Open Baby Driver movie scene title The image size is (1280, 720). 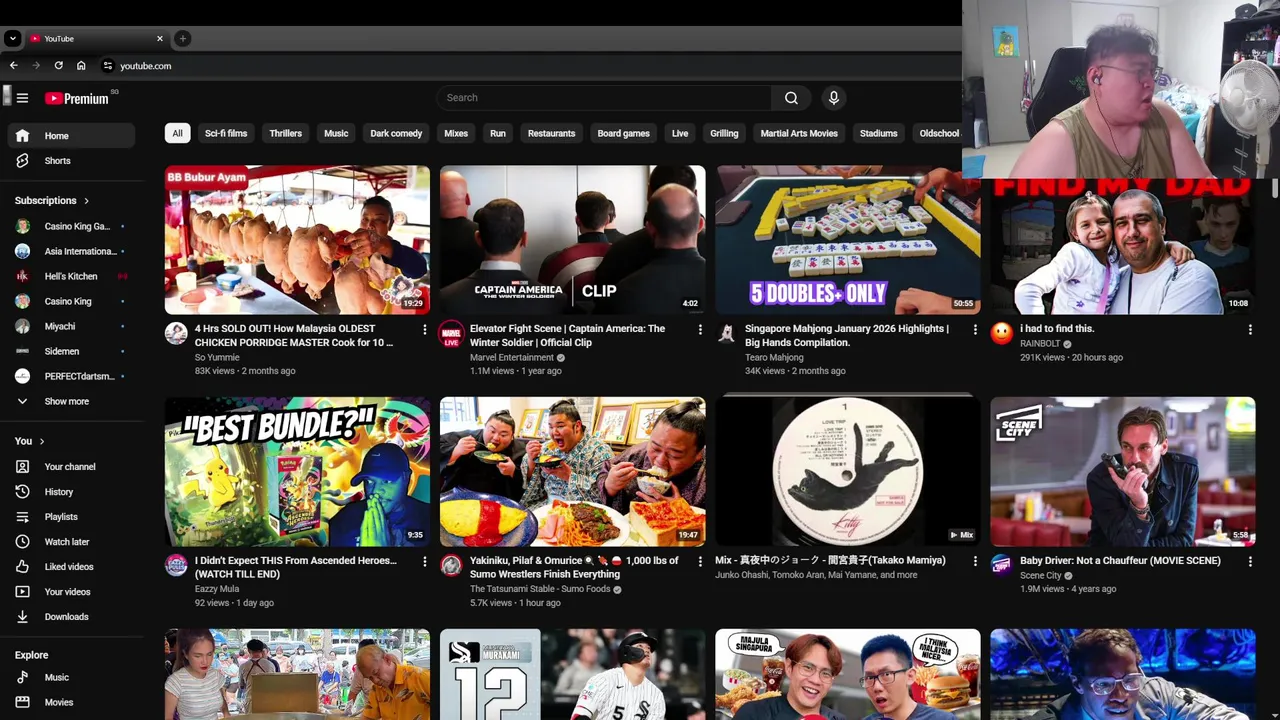1120,561
